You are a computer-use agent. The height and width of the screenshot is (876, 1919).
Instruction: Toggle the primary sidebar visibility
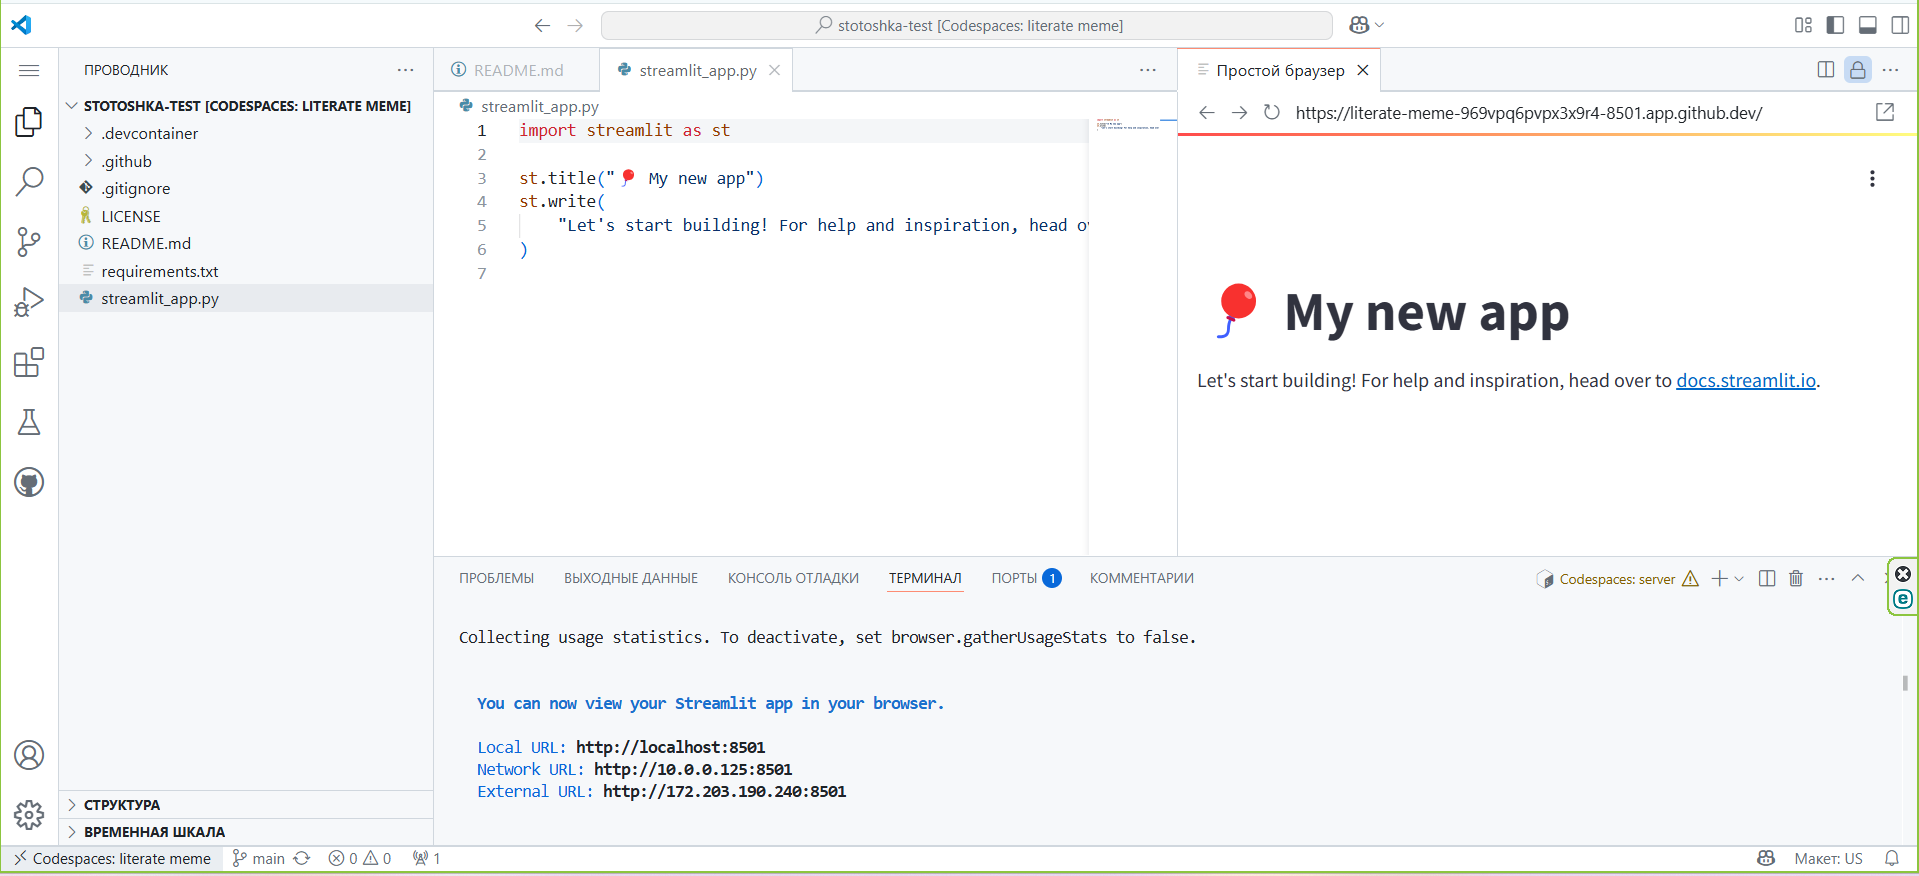tap(1835, 25)
